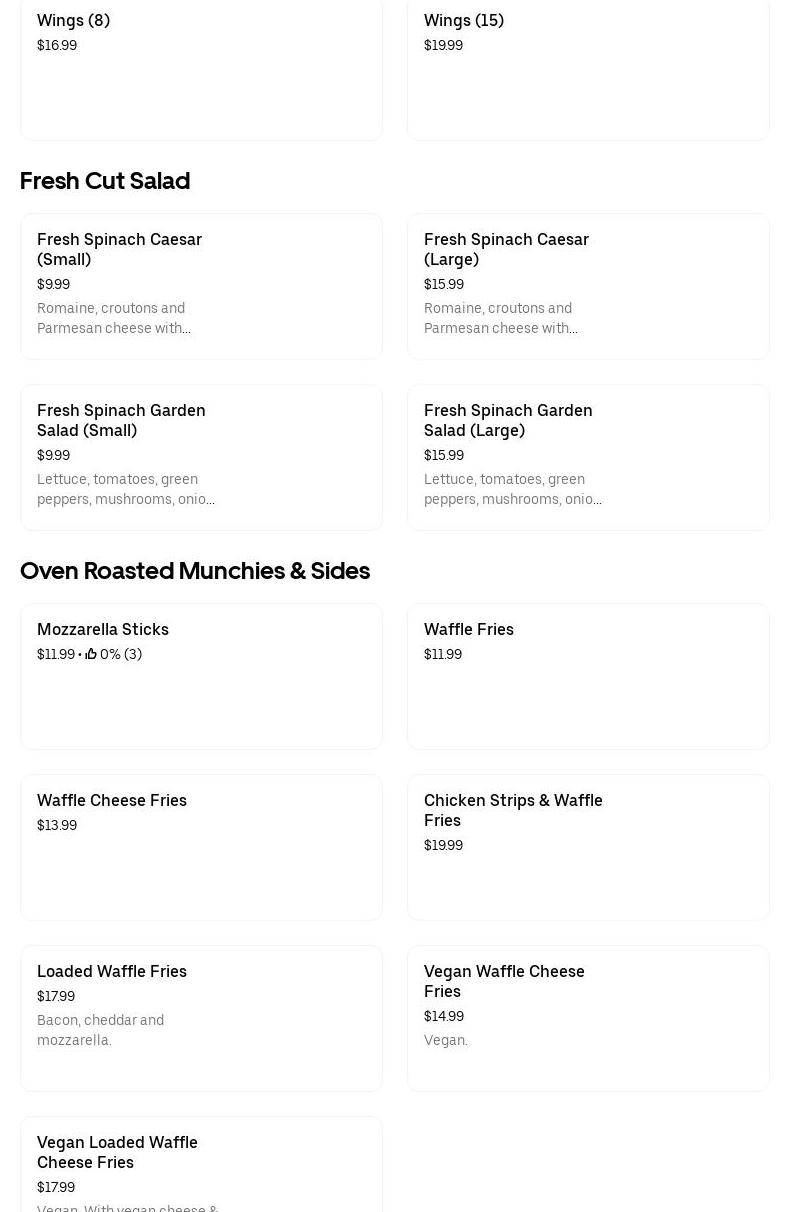This screenshot has width=804, height=1212.
Task: Click the Small Caesar's Romaine, croutons description
Action: pyautogui.click(x=113, y=318)
